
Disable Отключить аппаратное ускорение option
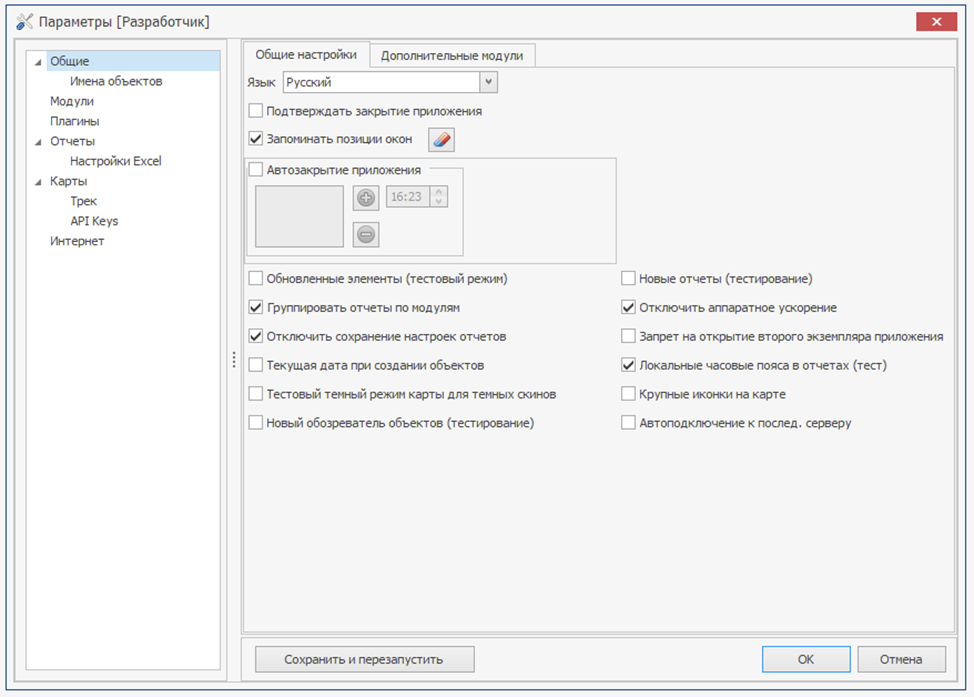pyautogui.click(x=629, y=308)
